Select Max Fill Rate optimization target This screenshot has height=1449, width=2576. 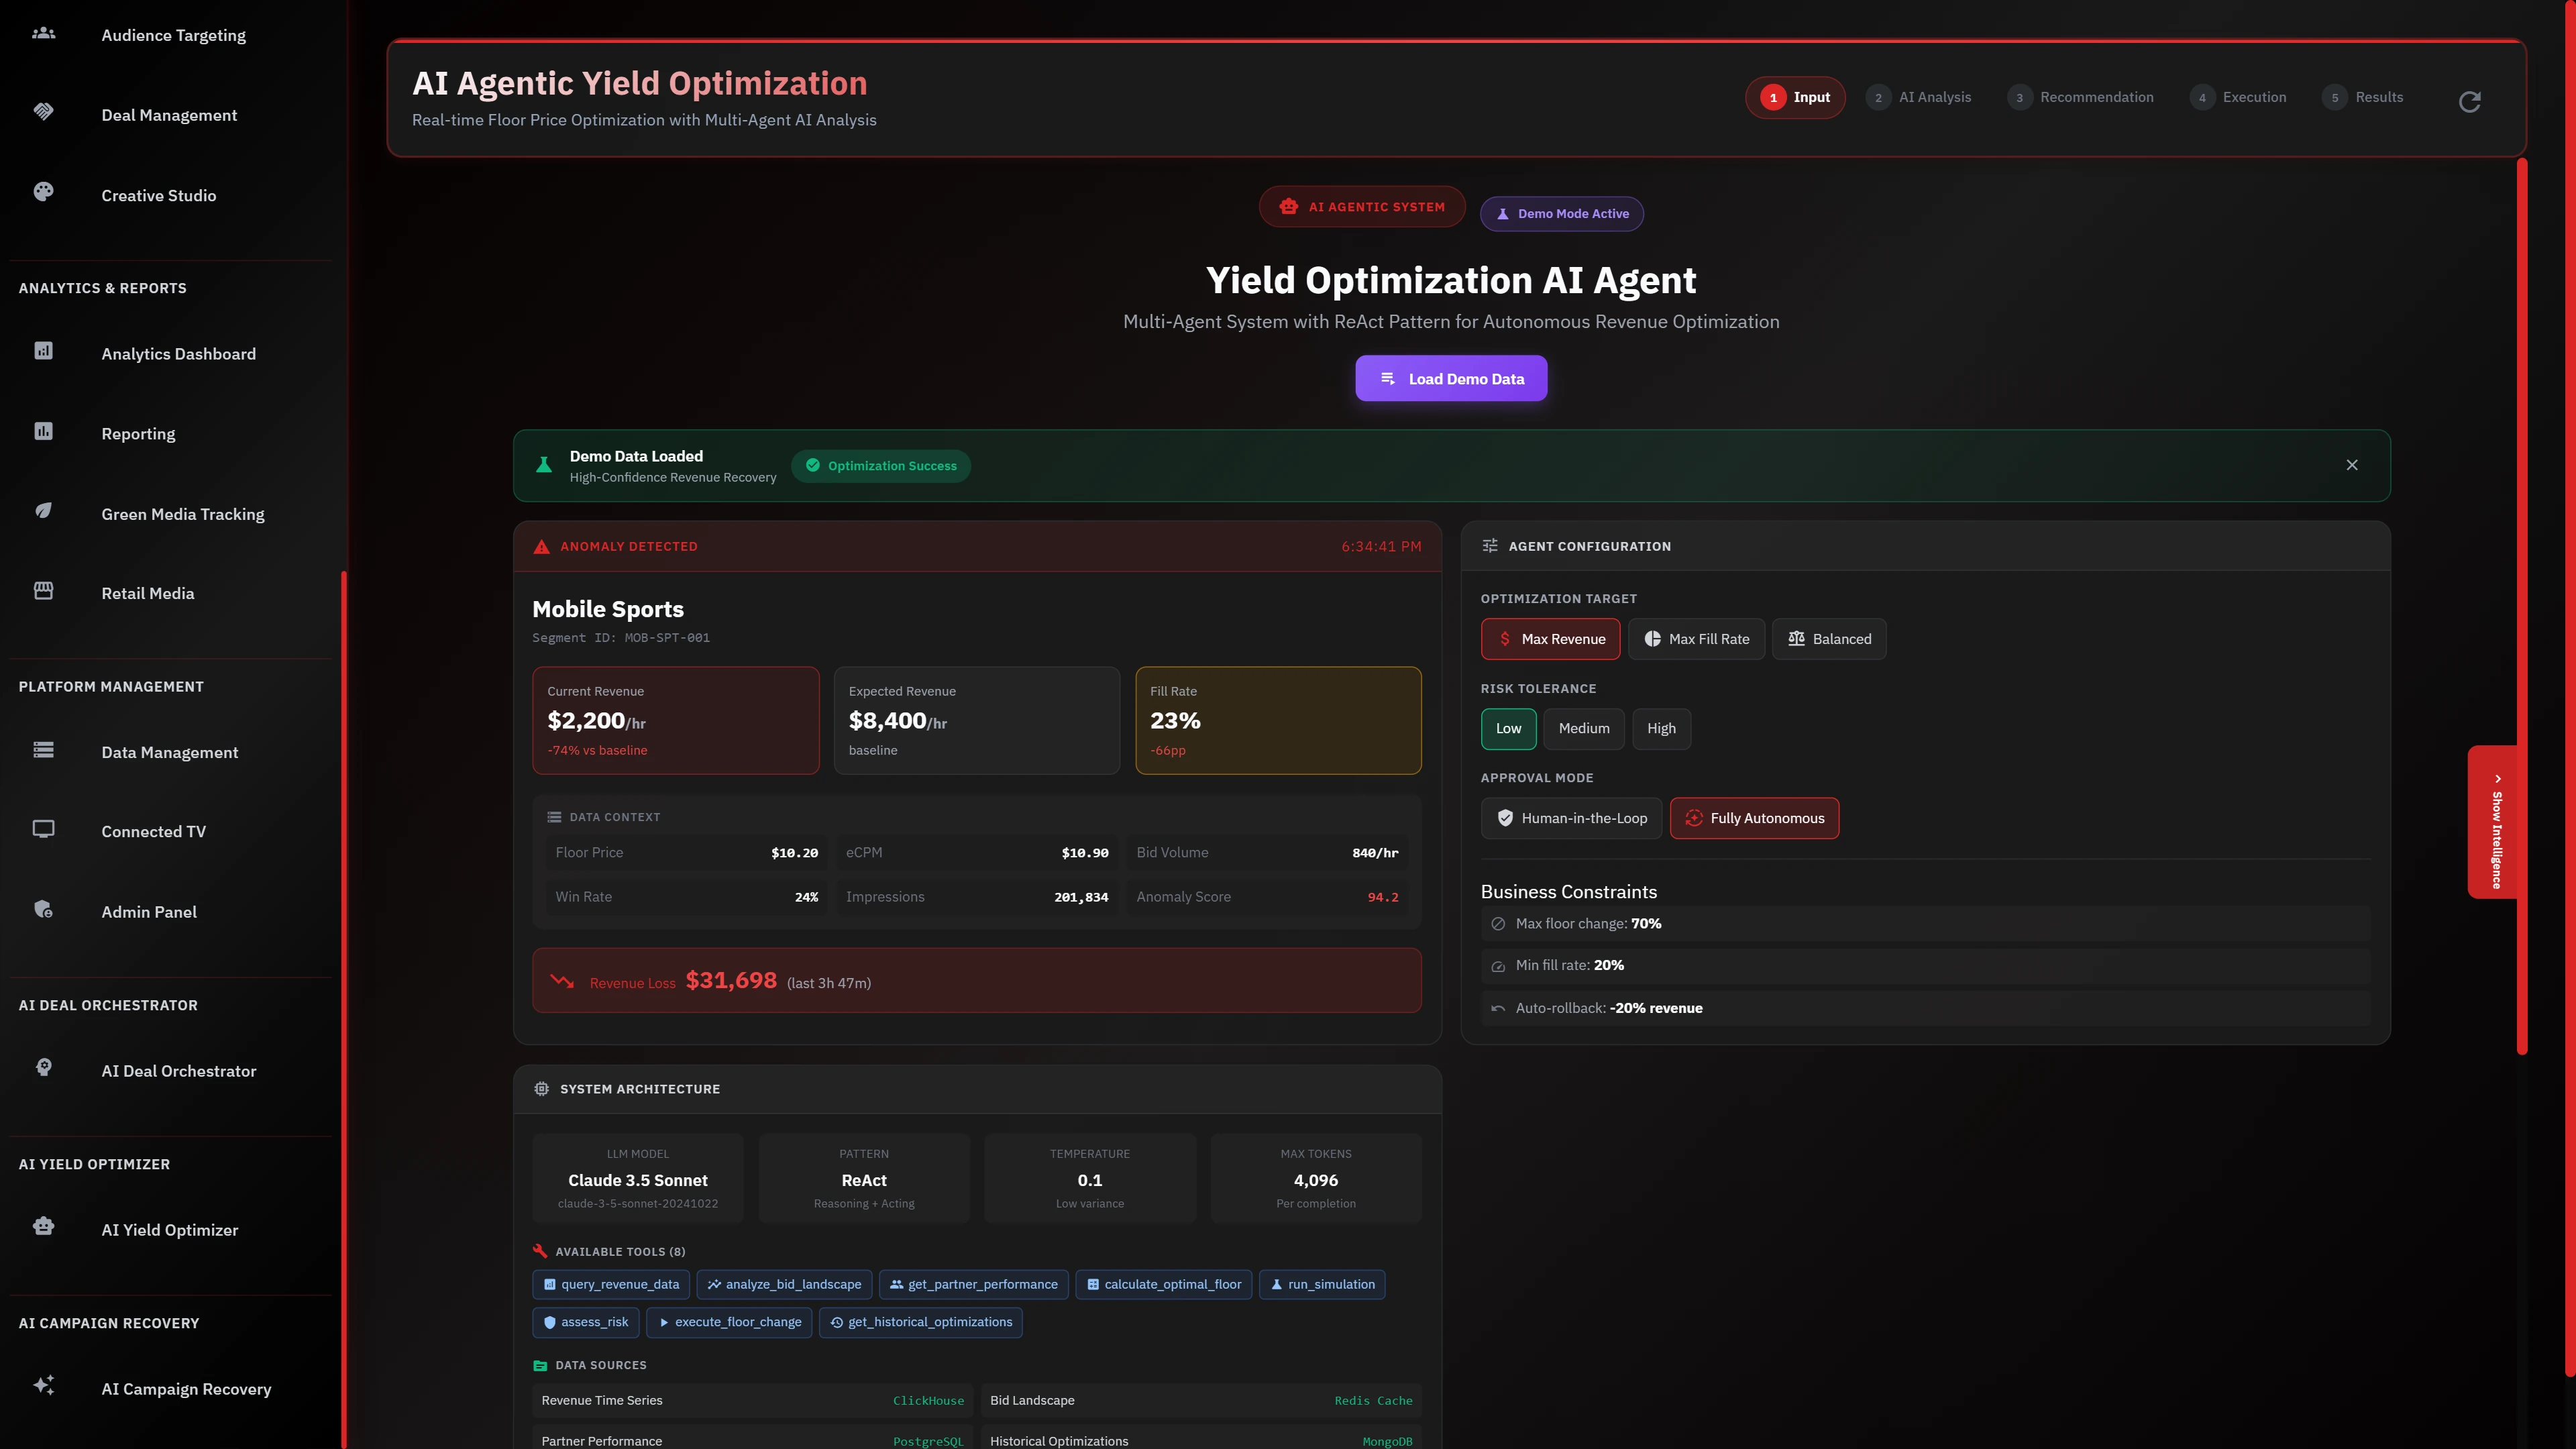pyautogui.click(x=1697, y=638)
